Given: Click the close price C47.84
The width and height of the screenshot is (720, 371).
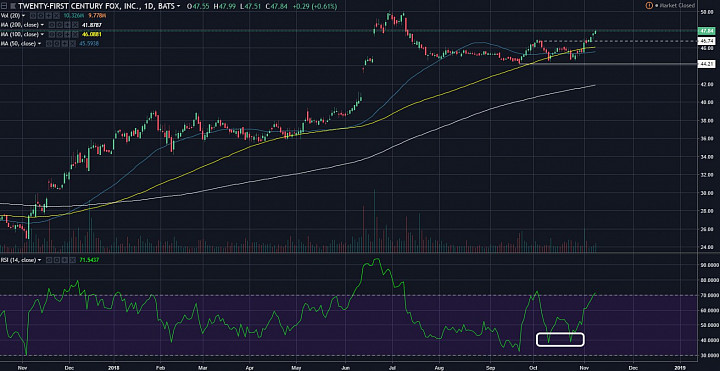Looking at the screenshot, I should click(276, 6).
